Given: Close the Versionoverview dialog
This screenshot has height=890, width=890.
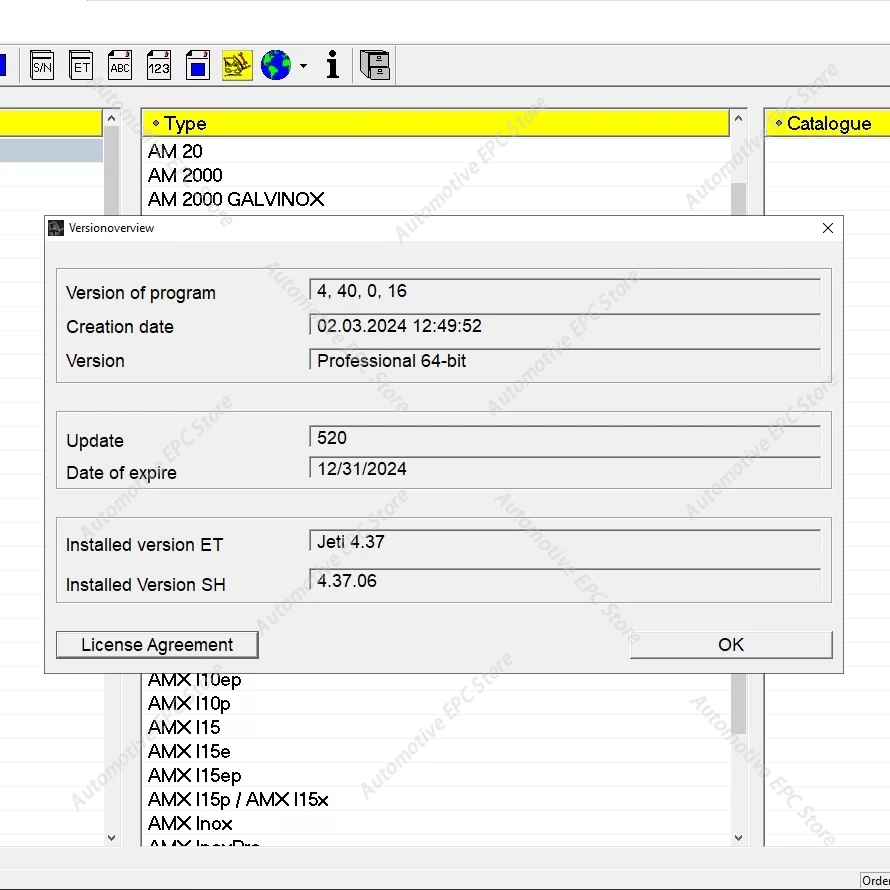Looking at the screenshot, I should click(x=827, y=228).
